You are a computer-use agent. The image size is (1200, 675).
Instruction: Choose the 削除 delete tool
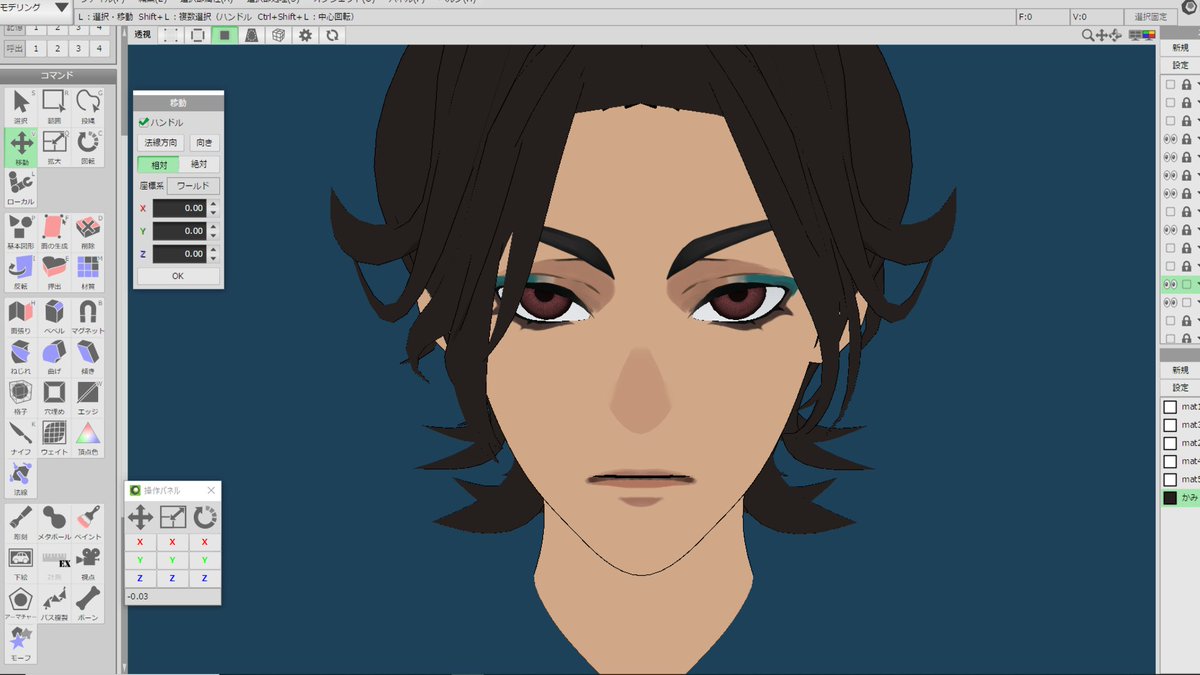[88, 232]
